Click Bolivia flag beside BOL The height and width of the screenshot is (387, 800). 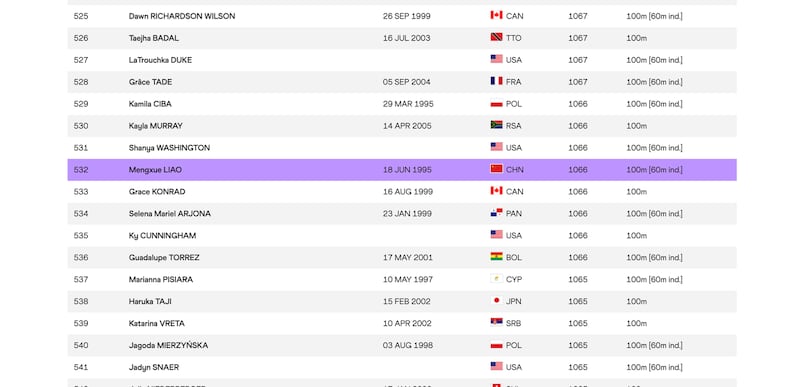[x=496, y=256]
